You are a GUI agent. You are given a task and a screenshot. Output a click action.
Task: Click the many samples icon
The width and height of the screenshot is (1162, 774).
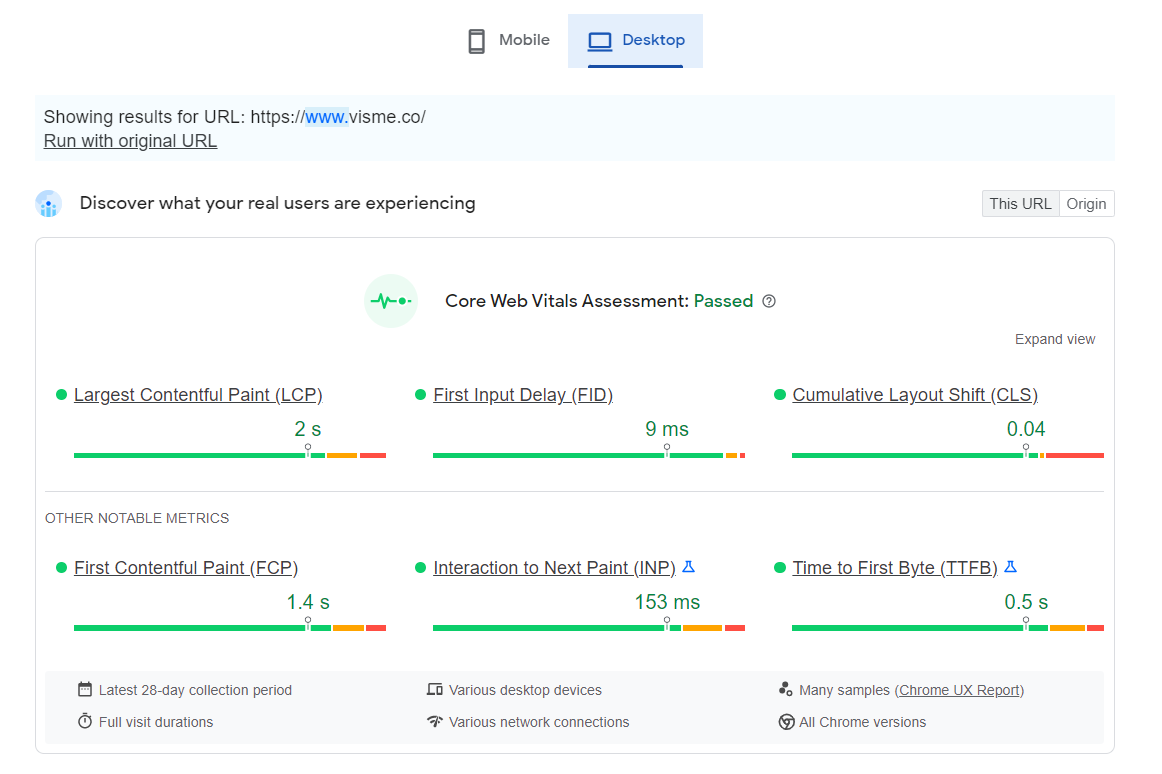pos(787,689)
